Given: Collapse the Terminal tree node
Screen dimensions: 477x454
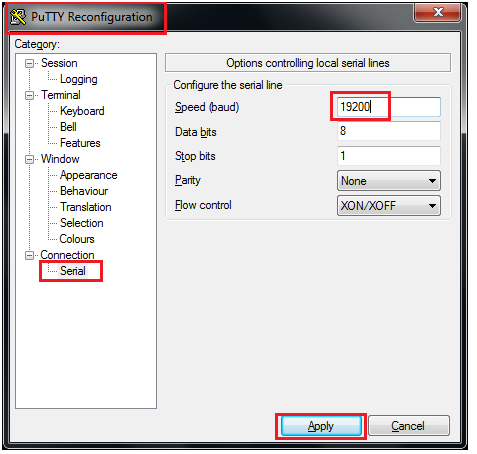Looking at the screenshot, I should point(30,96).
